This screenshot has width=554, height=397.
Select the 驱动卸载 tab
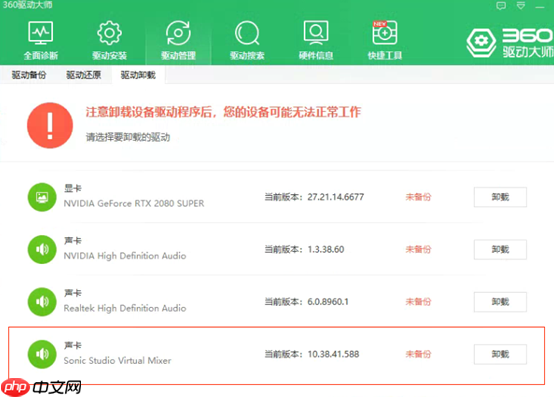click(x=138, y=75)
